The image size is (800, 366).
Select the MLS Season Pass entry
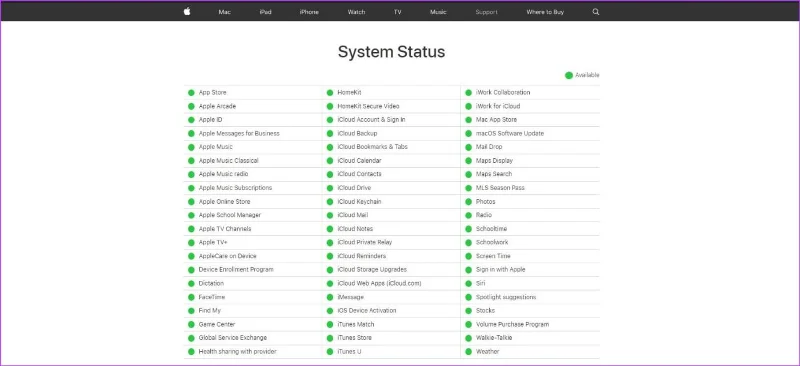coord(500,188)
